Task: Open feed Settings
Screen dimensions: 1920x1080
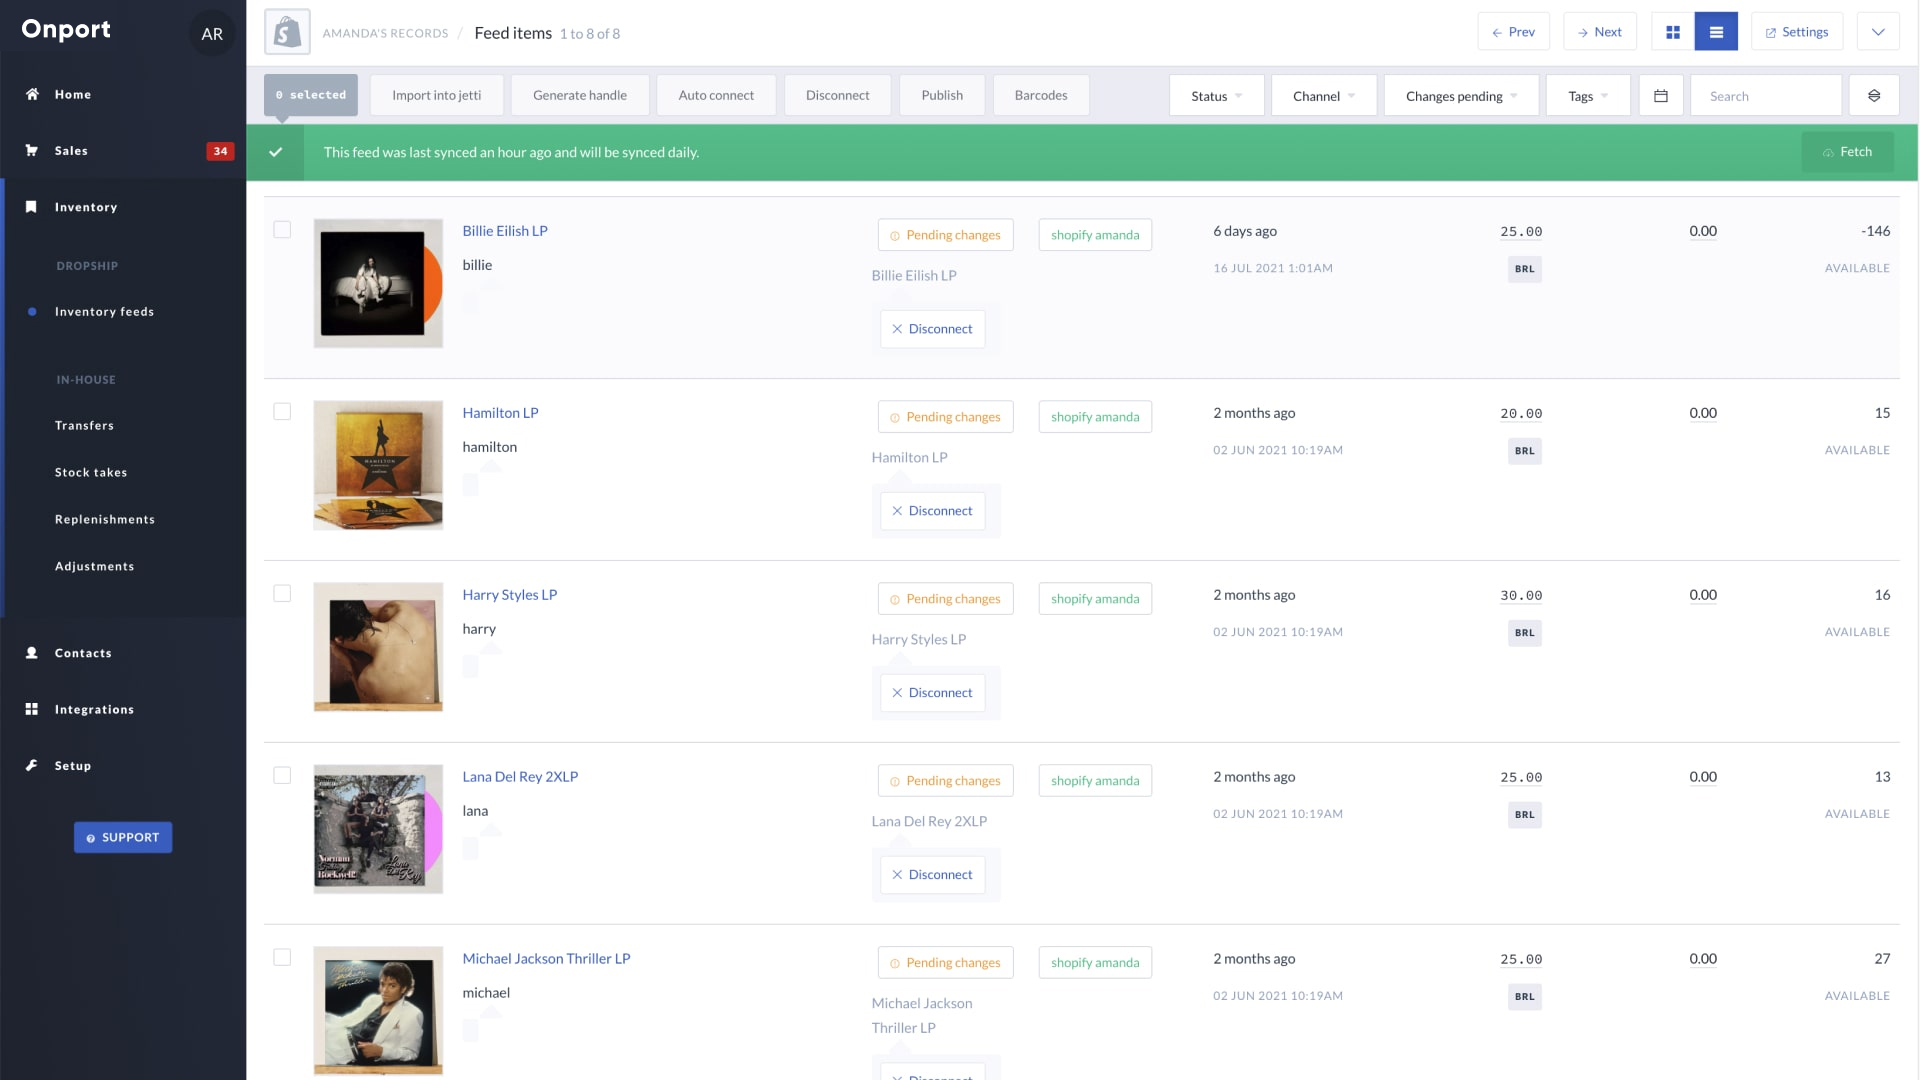Action: 1797,32
